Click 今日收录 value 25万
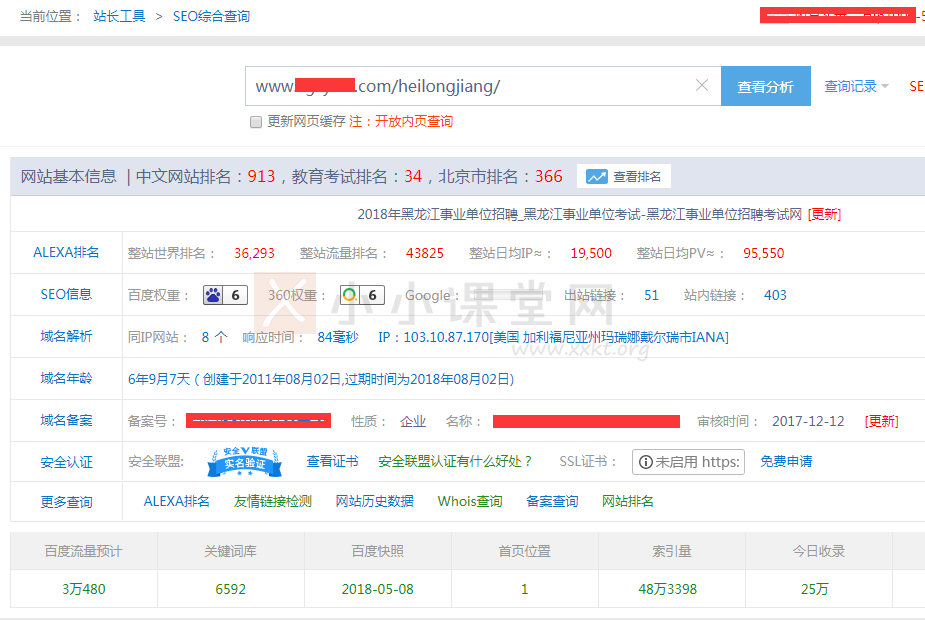The image size is (925, 620). (x=815, y=589)
